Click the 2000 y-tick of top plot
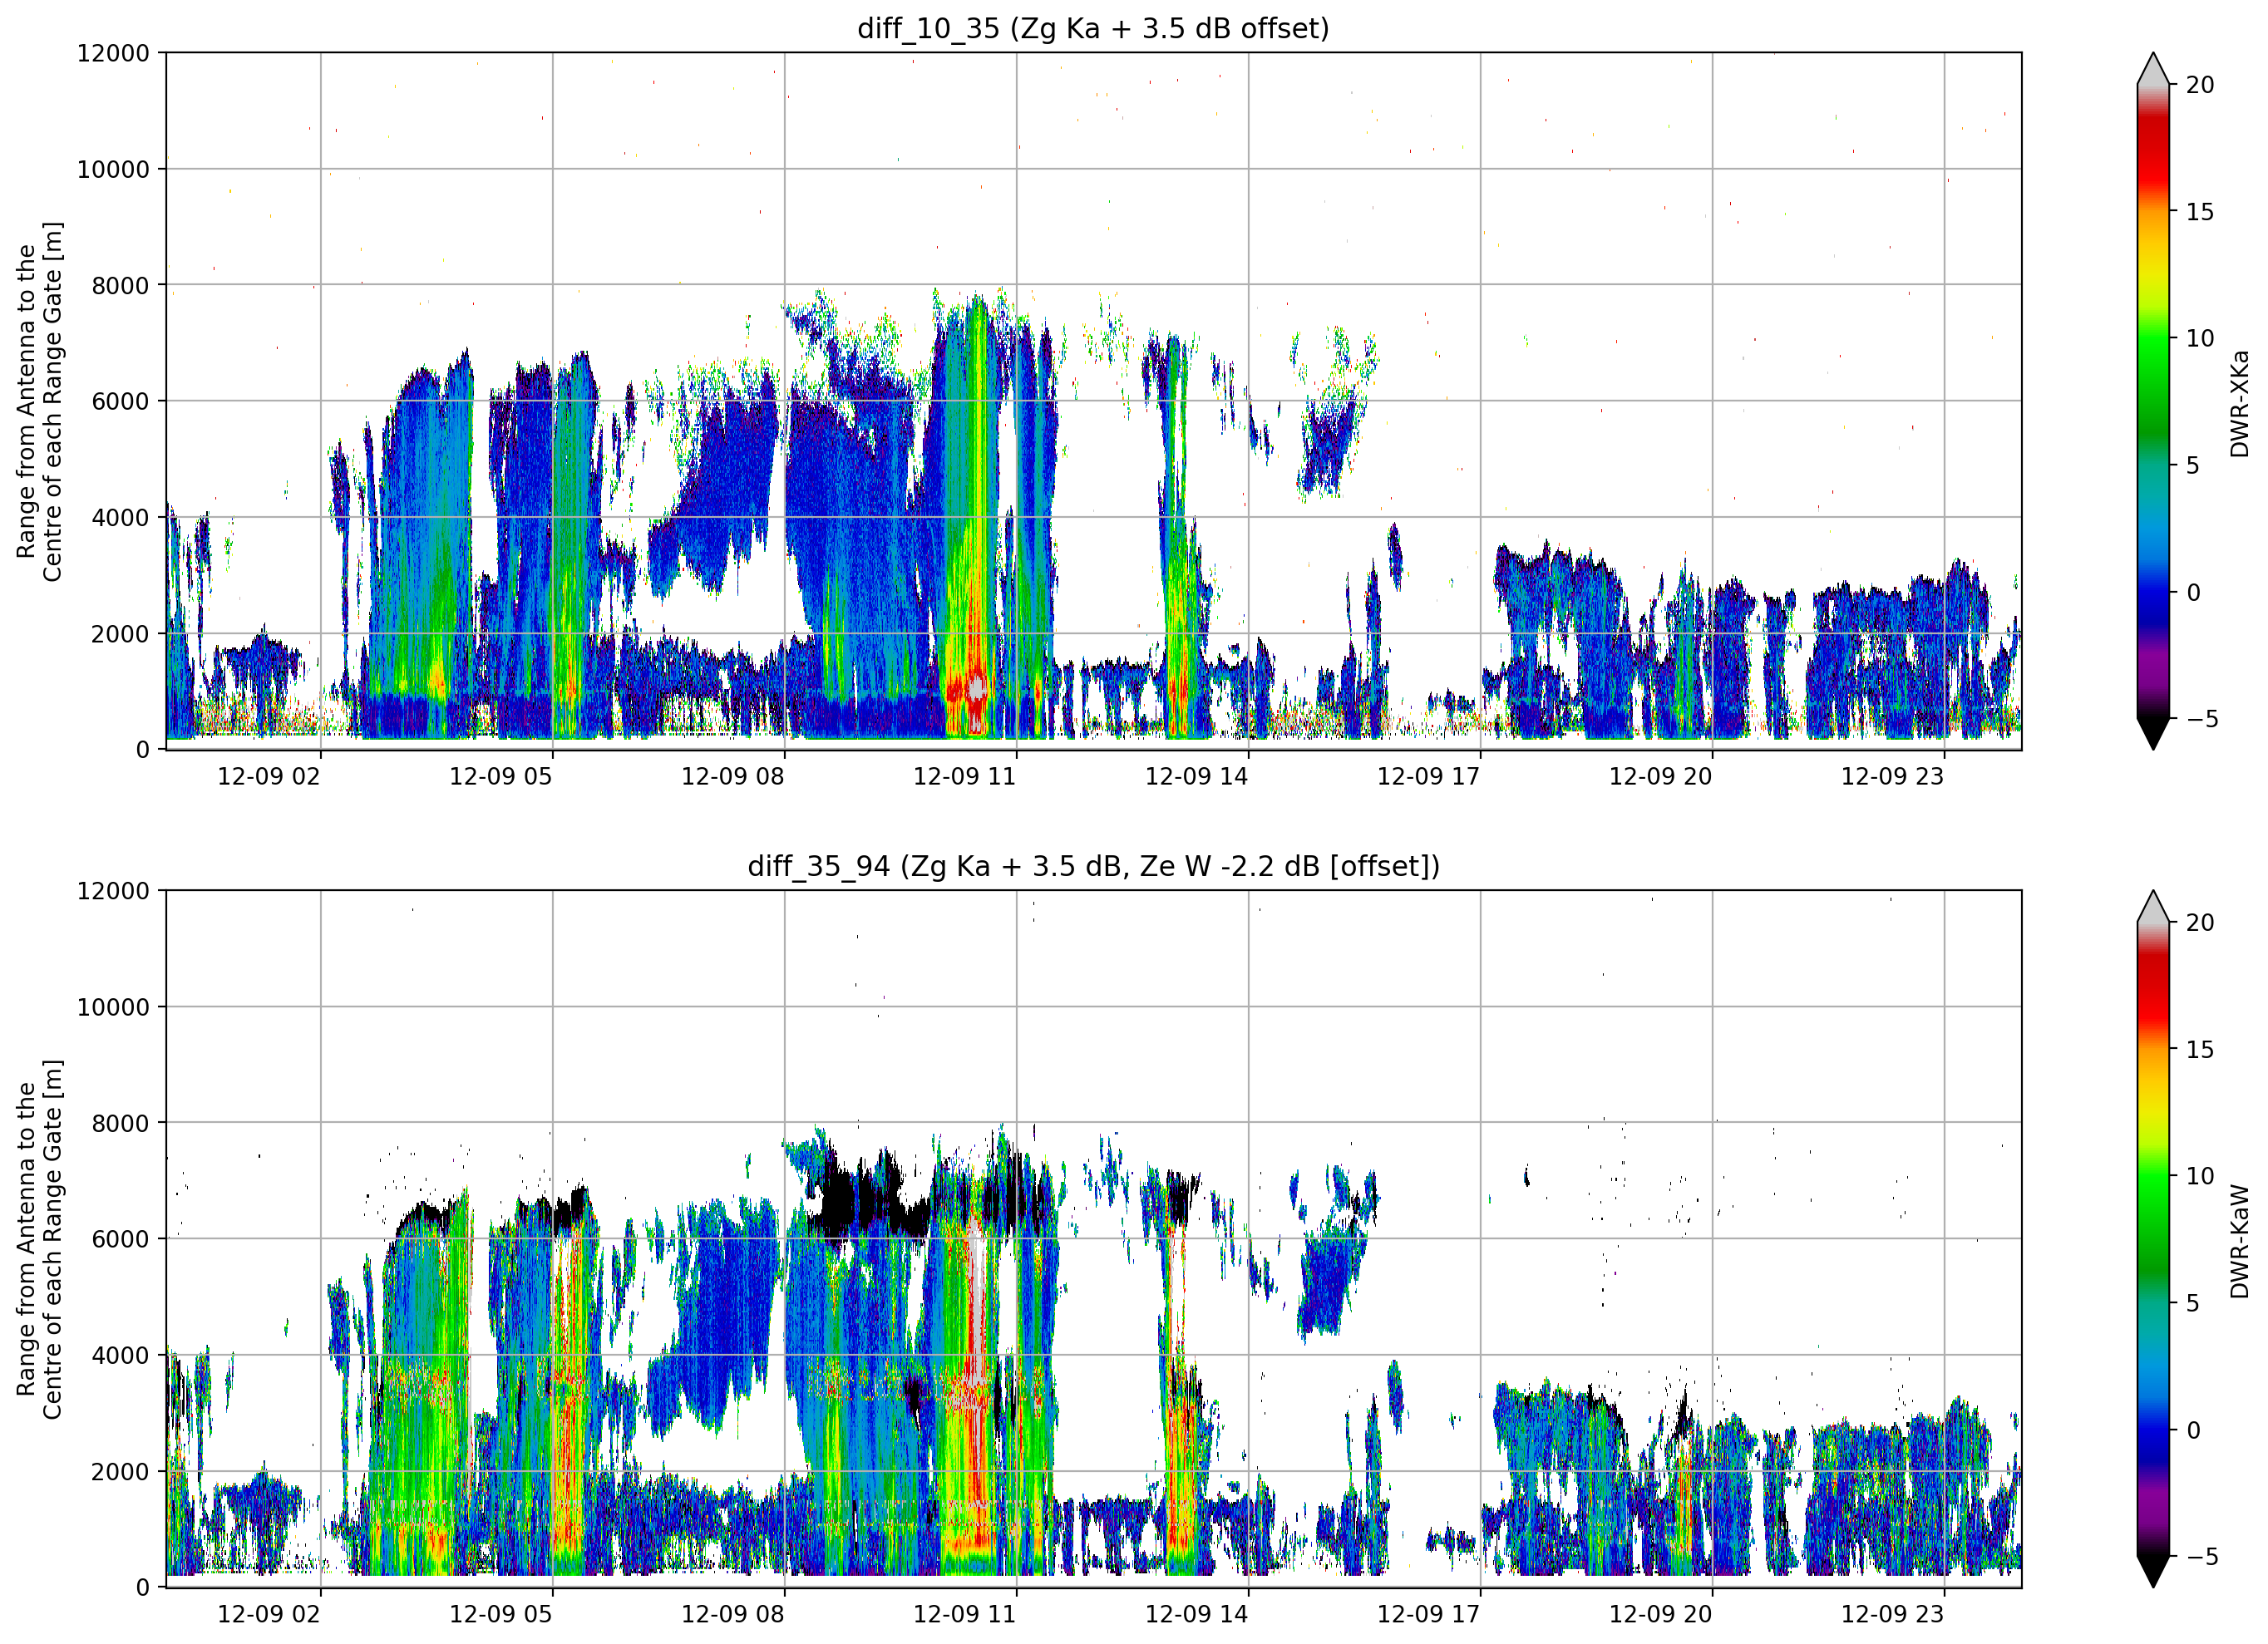This screenshot has height=1644, width=2268. [120, 634]
